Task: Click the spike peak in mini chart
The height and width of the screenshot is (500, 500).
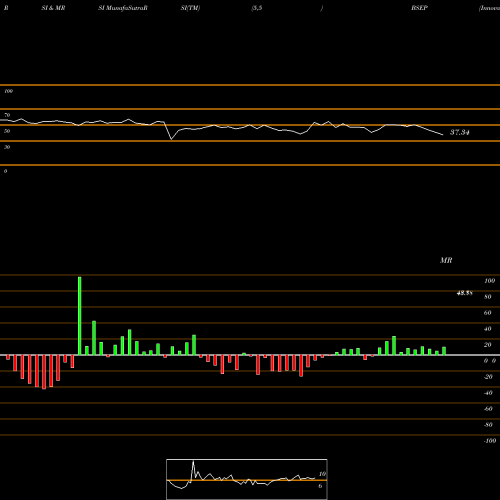Action: click(193, 462)
